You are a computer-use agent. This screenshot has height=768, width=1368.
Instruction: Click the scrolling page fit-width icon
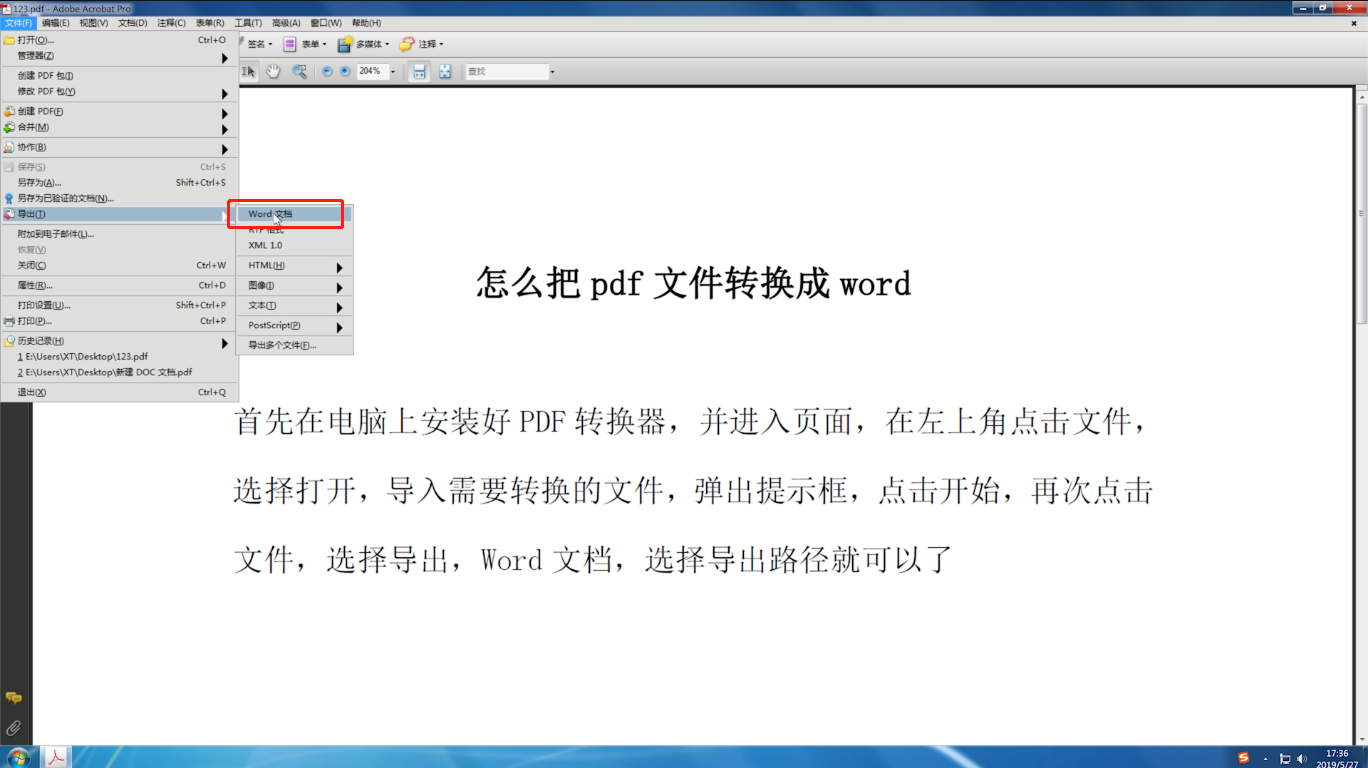(420, 71)
